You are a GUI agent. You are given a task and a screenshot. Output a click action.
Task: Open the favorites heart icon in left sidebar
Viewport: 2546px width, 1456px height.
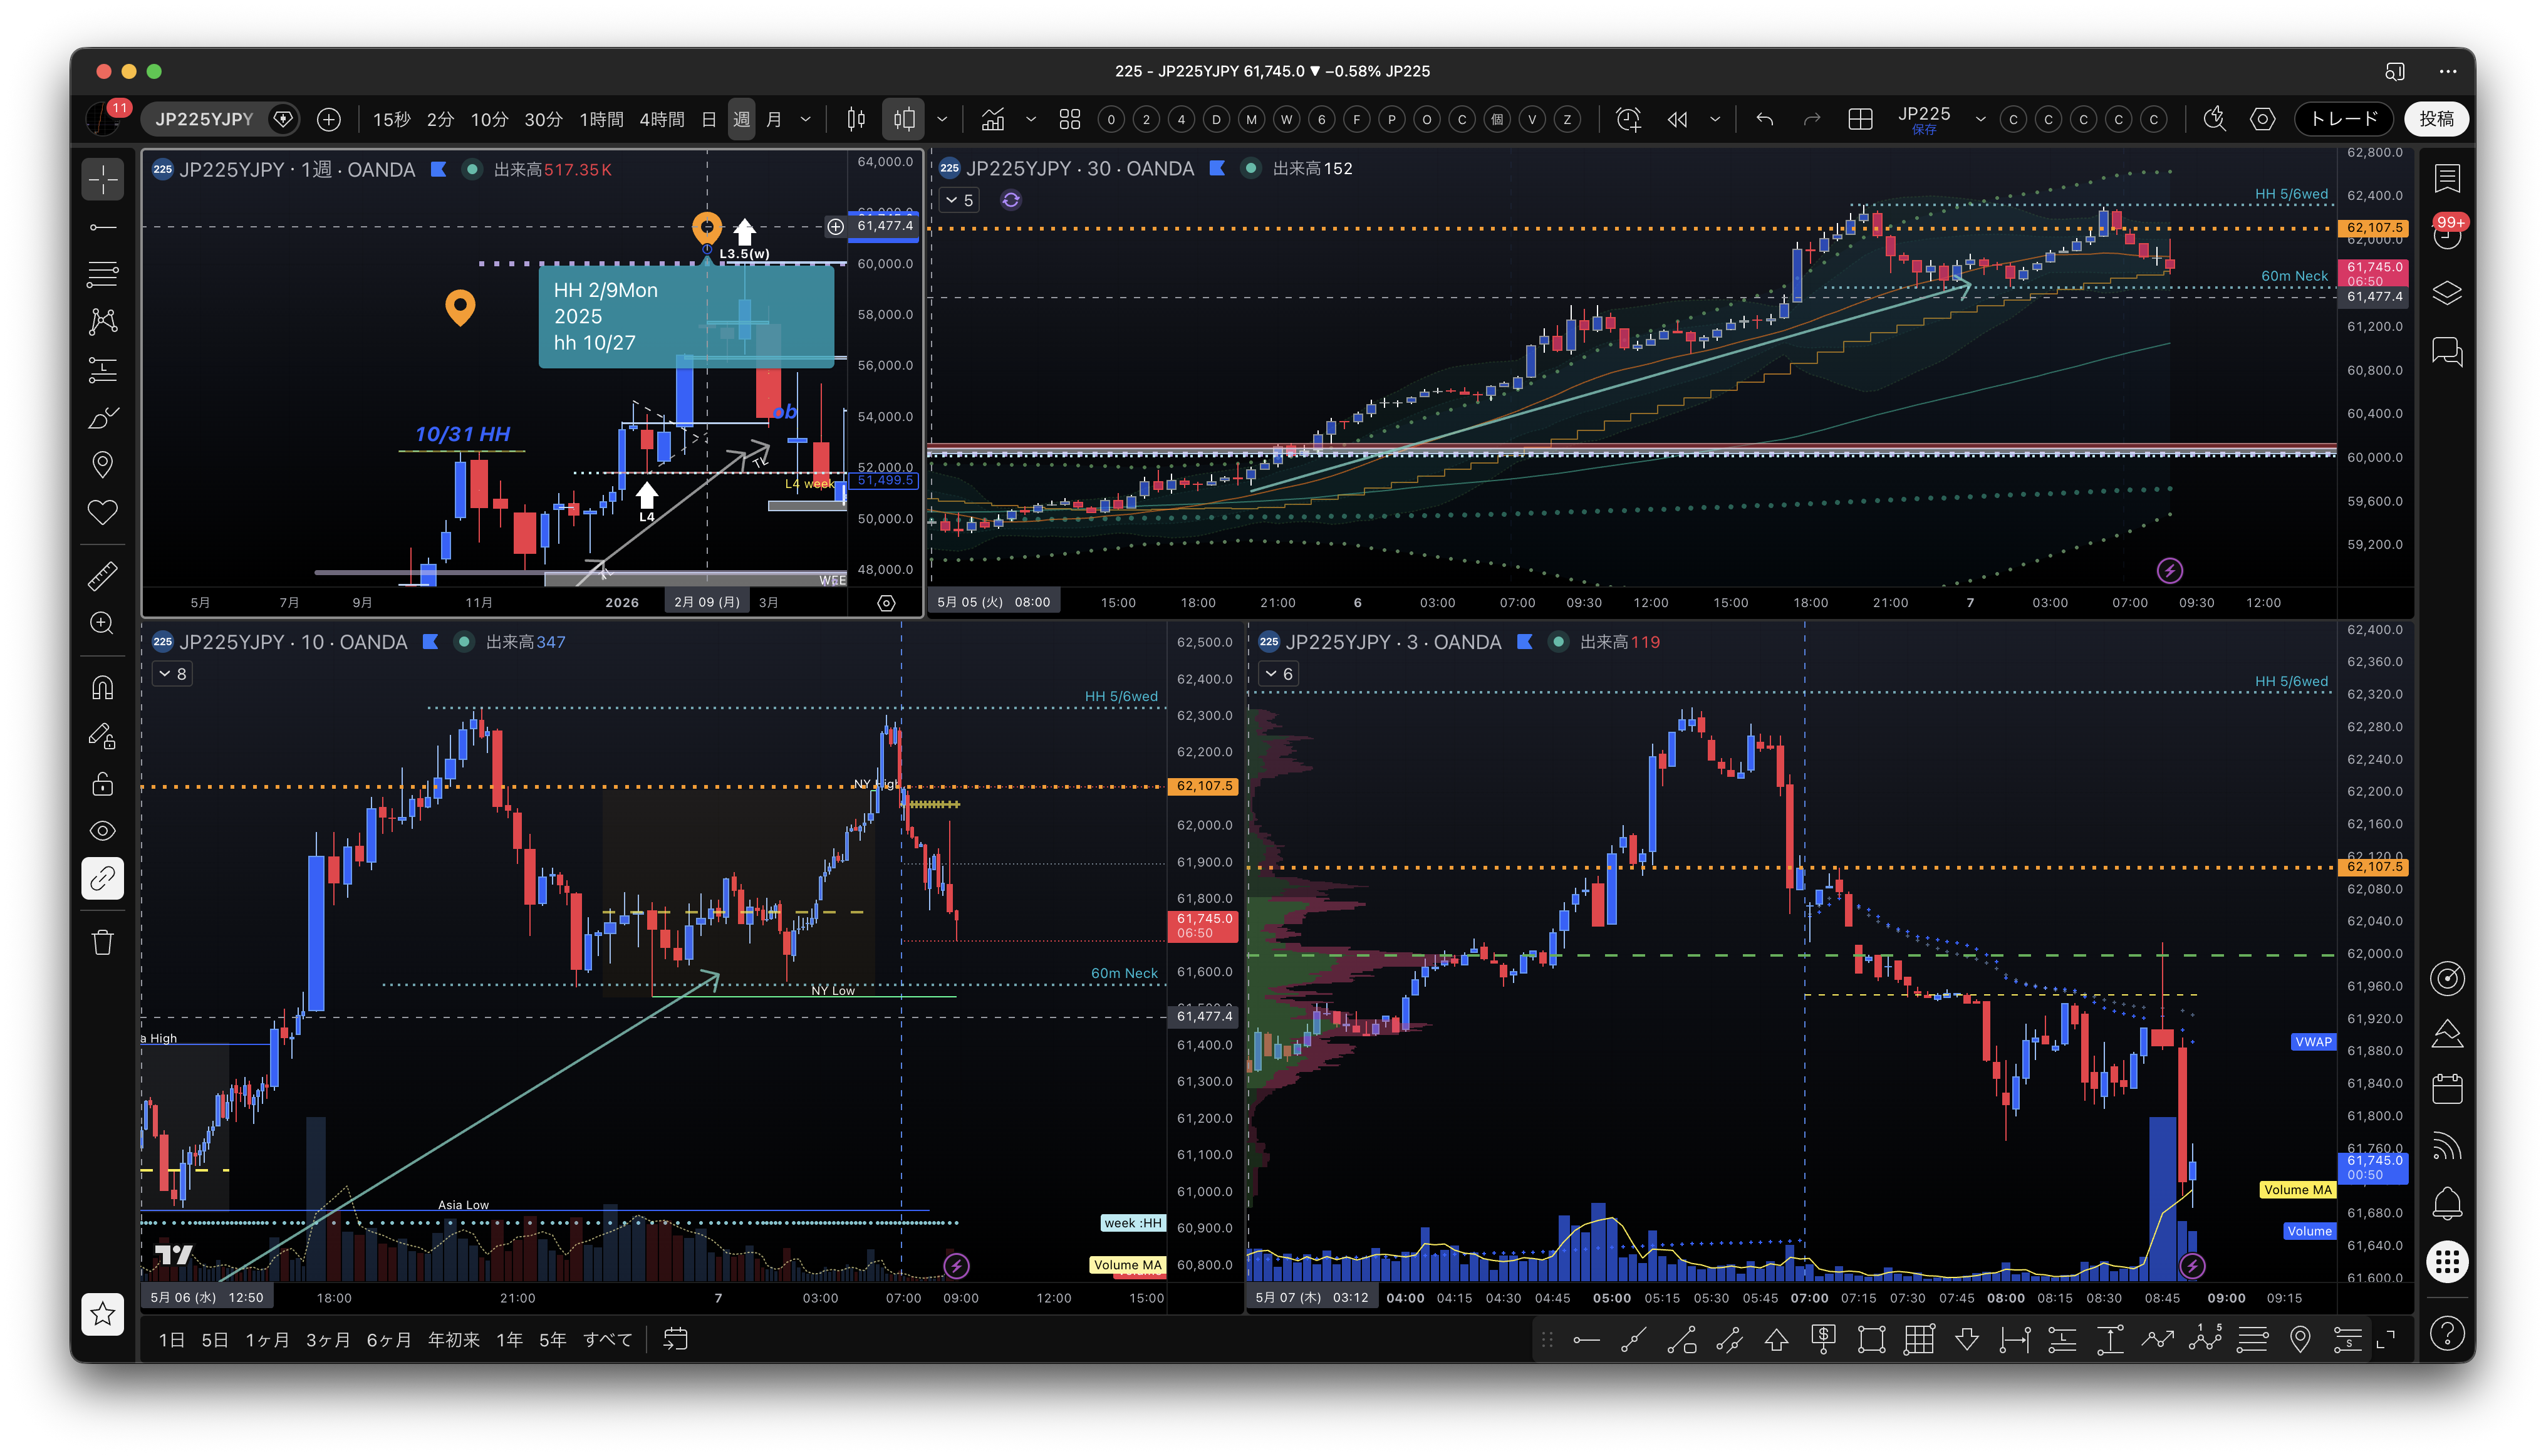click(x=103, y=512)
